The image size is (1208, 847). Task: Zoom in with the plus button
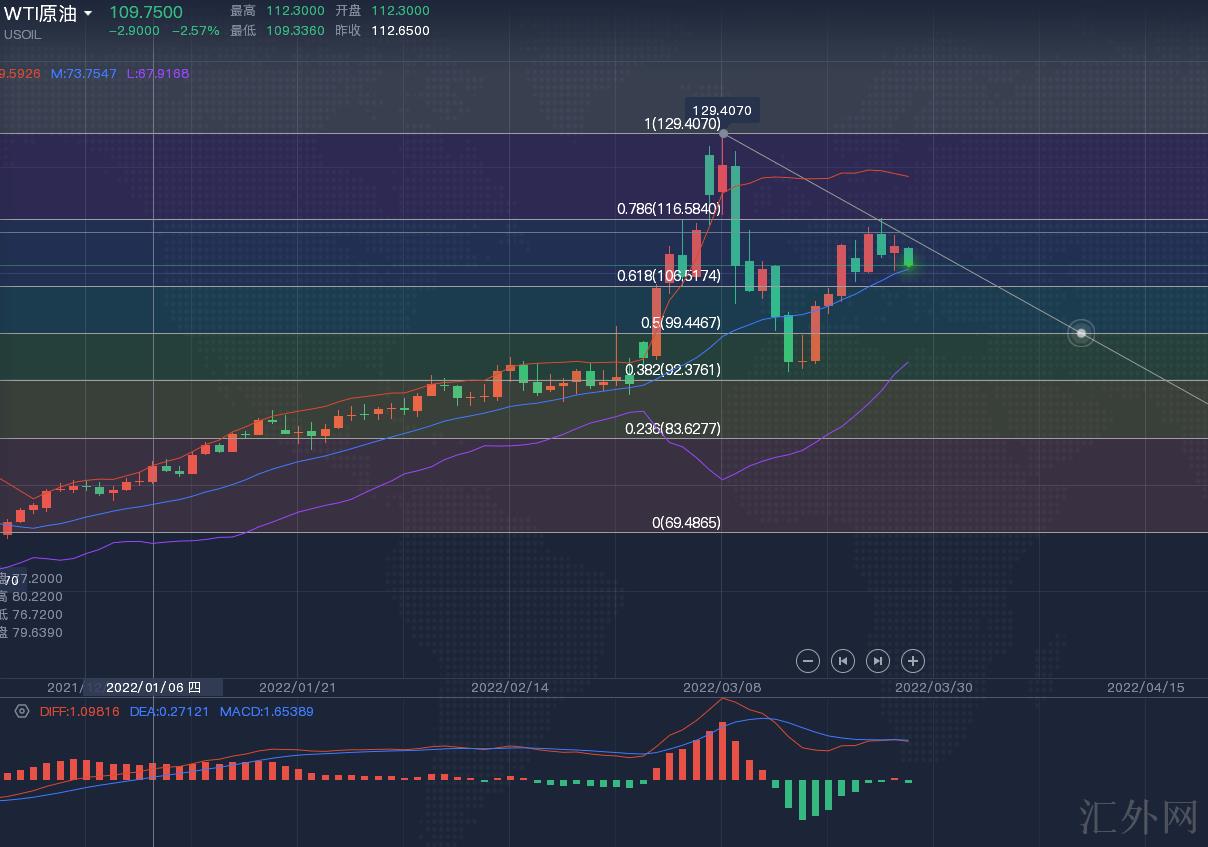tap(912, 660)
